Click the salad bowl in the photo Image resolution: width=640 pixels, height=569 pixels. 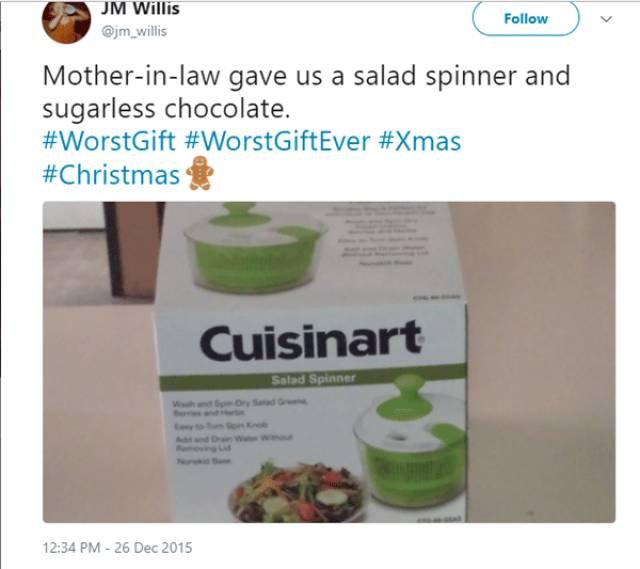pos(297,491)
